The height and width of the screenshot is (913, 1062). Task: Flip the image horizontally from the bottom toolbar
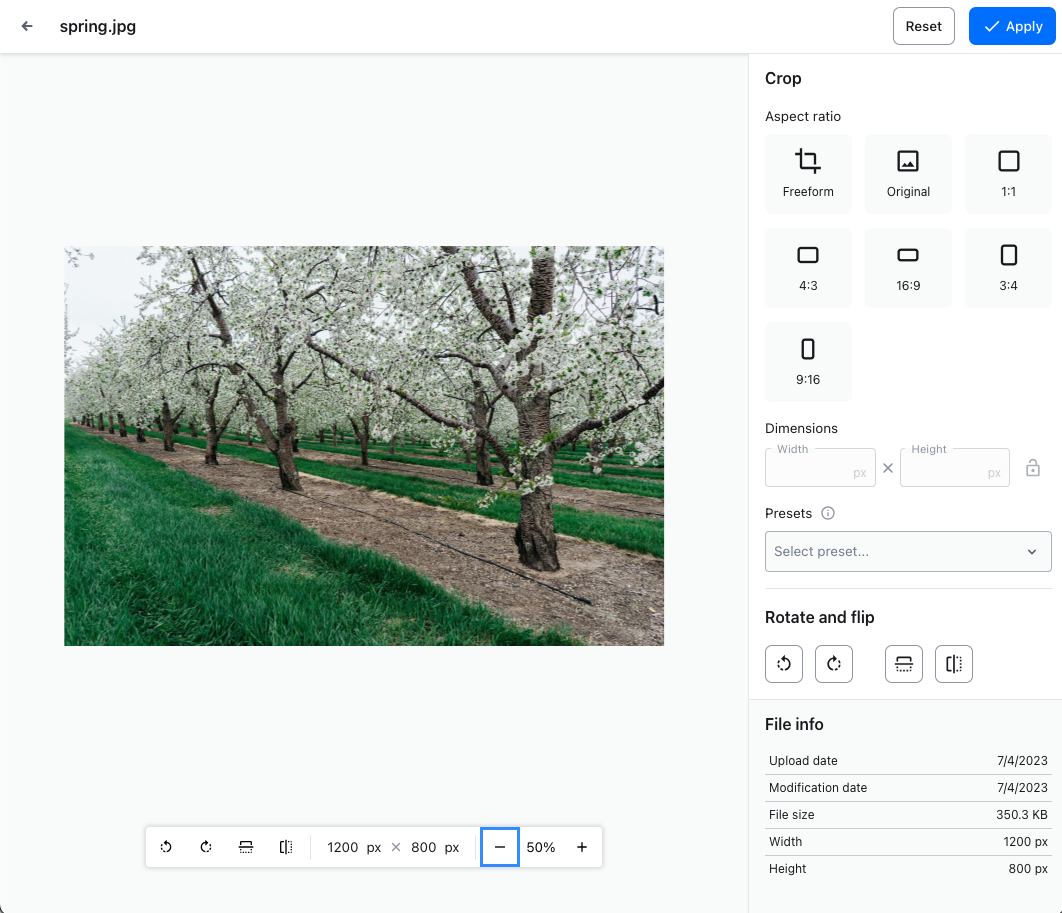pyautogui.click(x=285, y=847)
